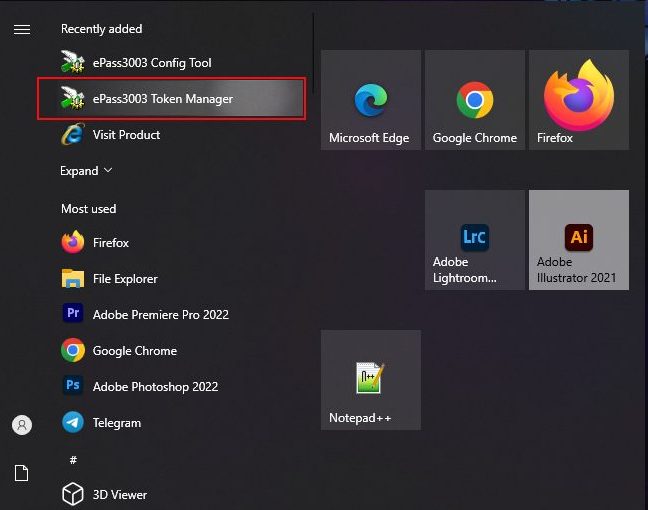Click the Adobe Photoshop Ps icon
Image resolution: width=648 pixels, height=510 pixels.
(x=73, y=385)
